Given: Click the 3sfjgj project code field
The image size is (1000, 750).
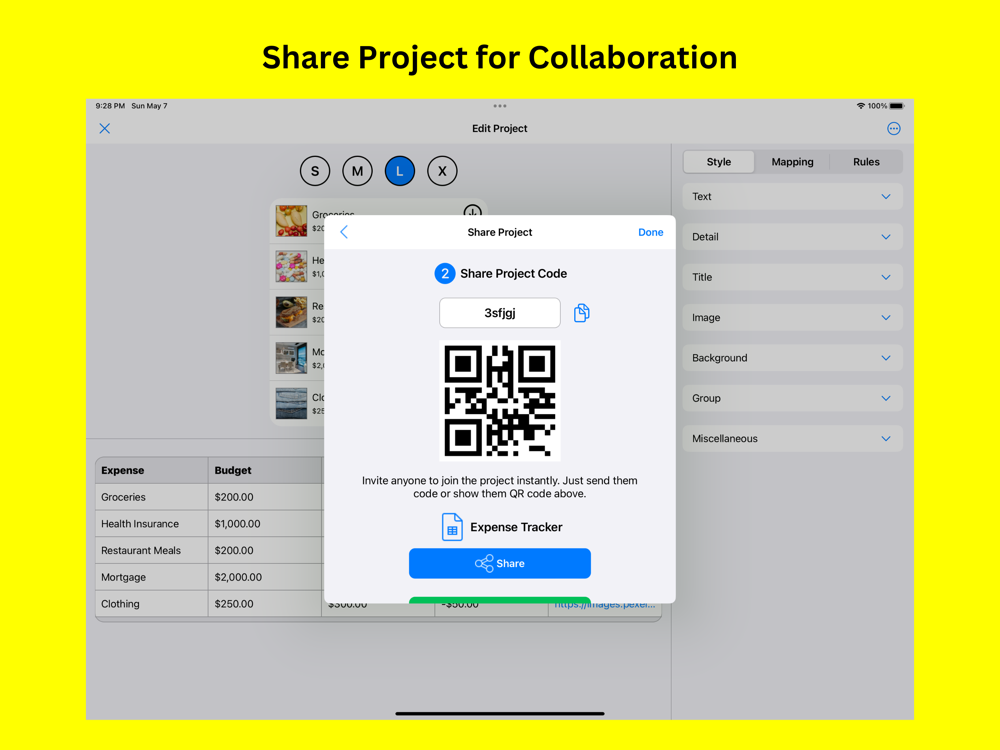Looking at the screenshot, I should coord(499,312).
